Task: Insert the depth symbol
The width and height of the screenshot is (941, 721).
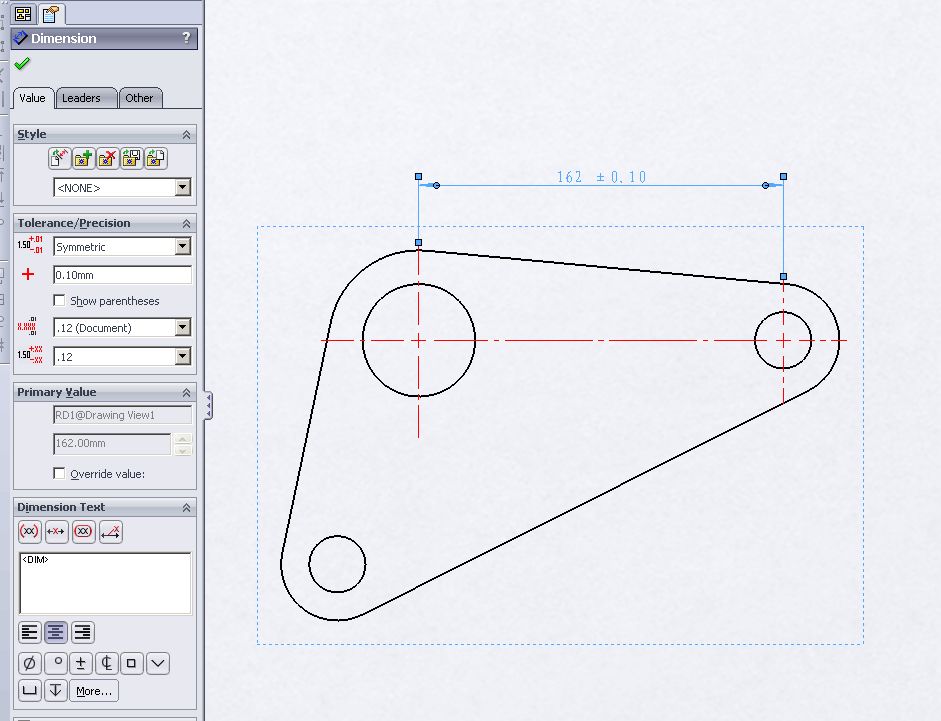Action: tap(55, 690)
